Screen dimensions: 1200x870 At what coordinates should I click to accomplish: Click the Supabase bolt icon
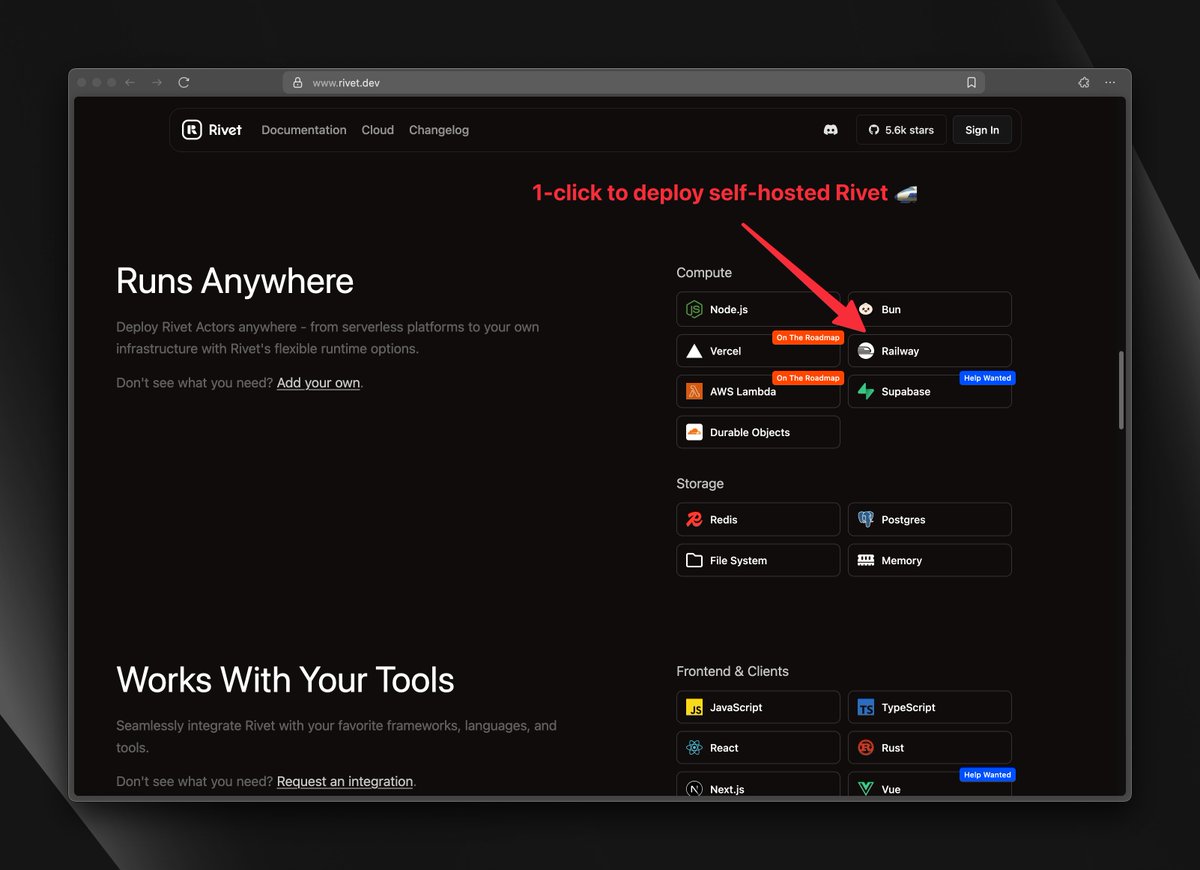point(865,392)
